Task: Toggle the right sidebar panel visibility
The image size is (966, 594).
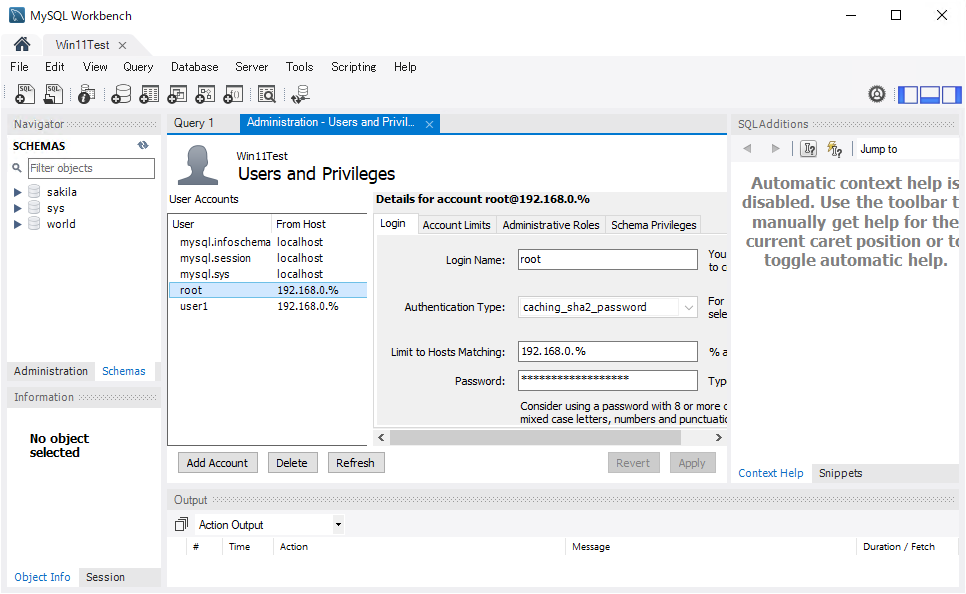Action: pyautogui.click(x=951, y=95)
